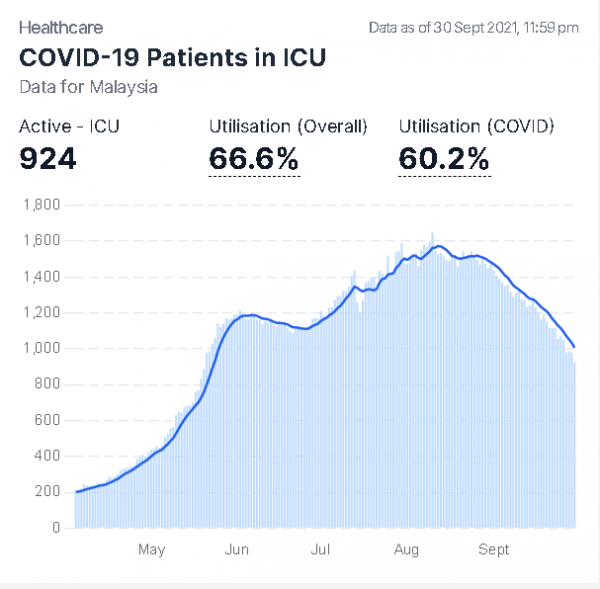This screenshot has height=589, width=600.
Task: Click the Utilisation (COVID) label
Action: [x=476, y=127]
